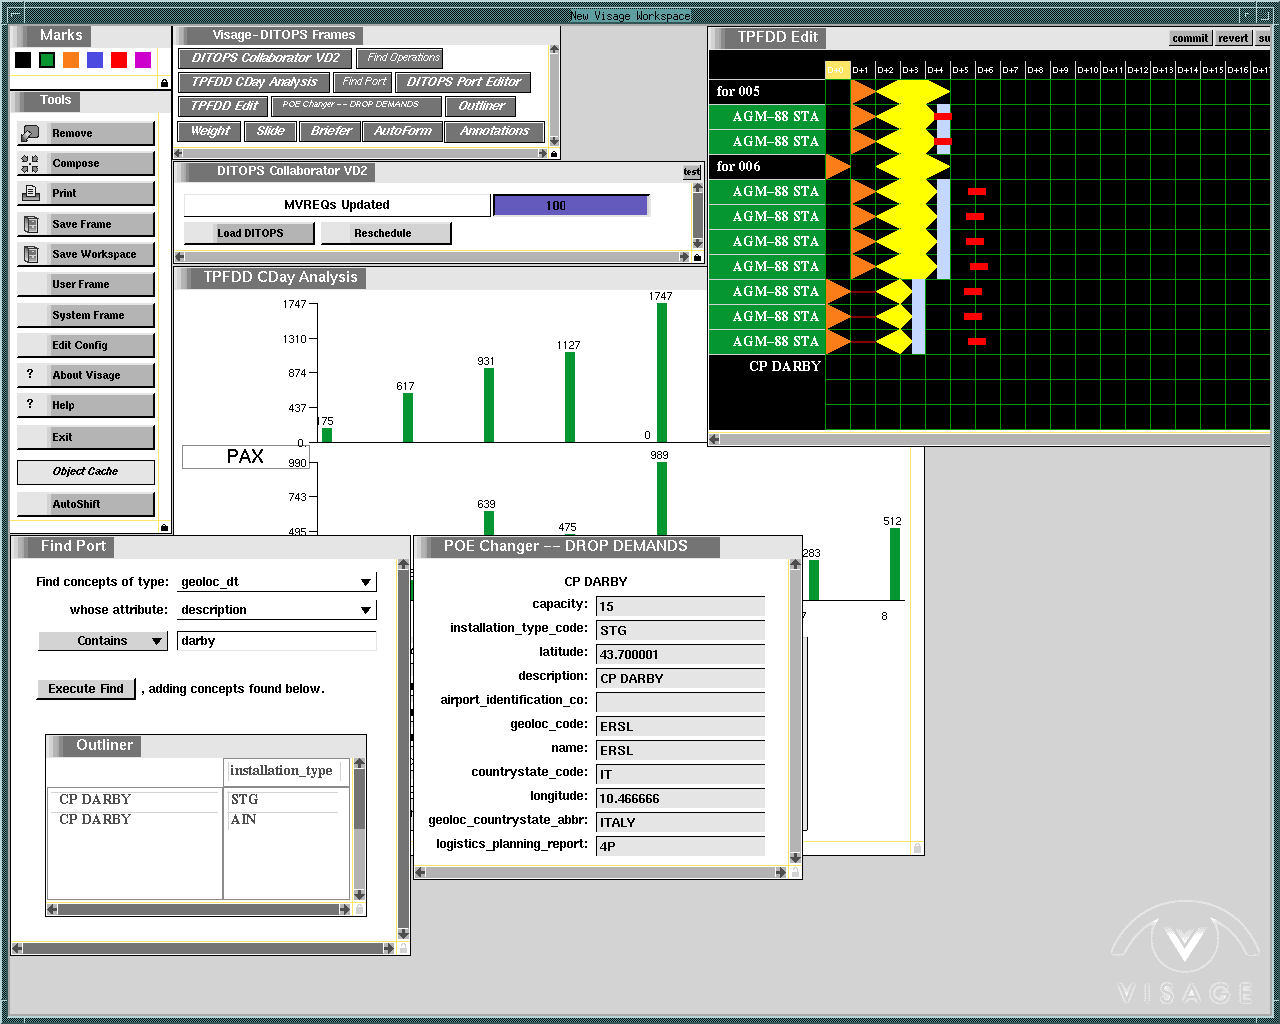Toggle the Find Port panel's corner lock

coord(403,947)
